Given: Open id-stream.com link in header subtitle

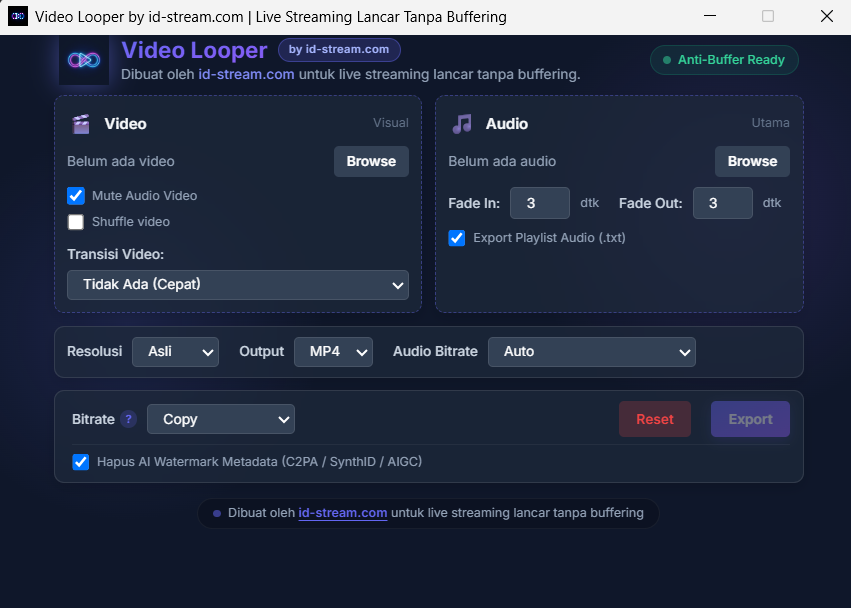Looking at the screenshot, I should [246, 74].
